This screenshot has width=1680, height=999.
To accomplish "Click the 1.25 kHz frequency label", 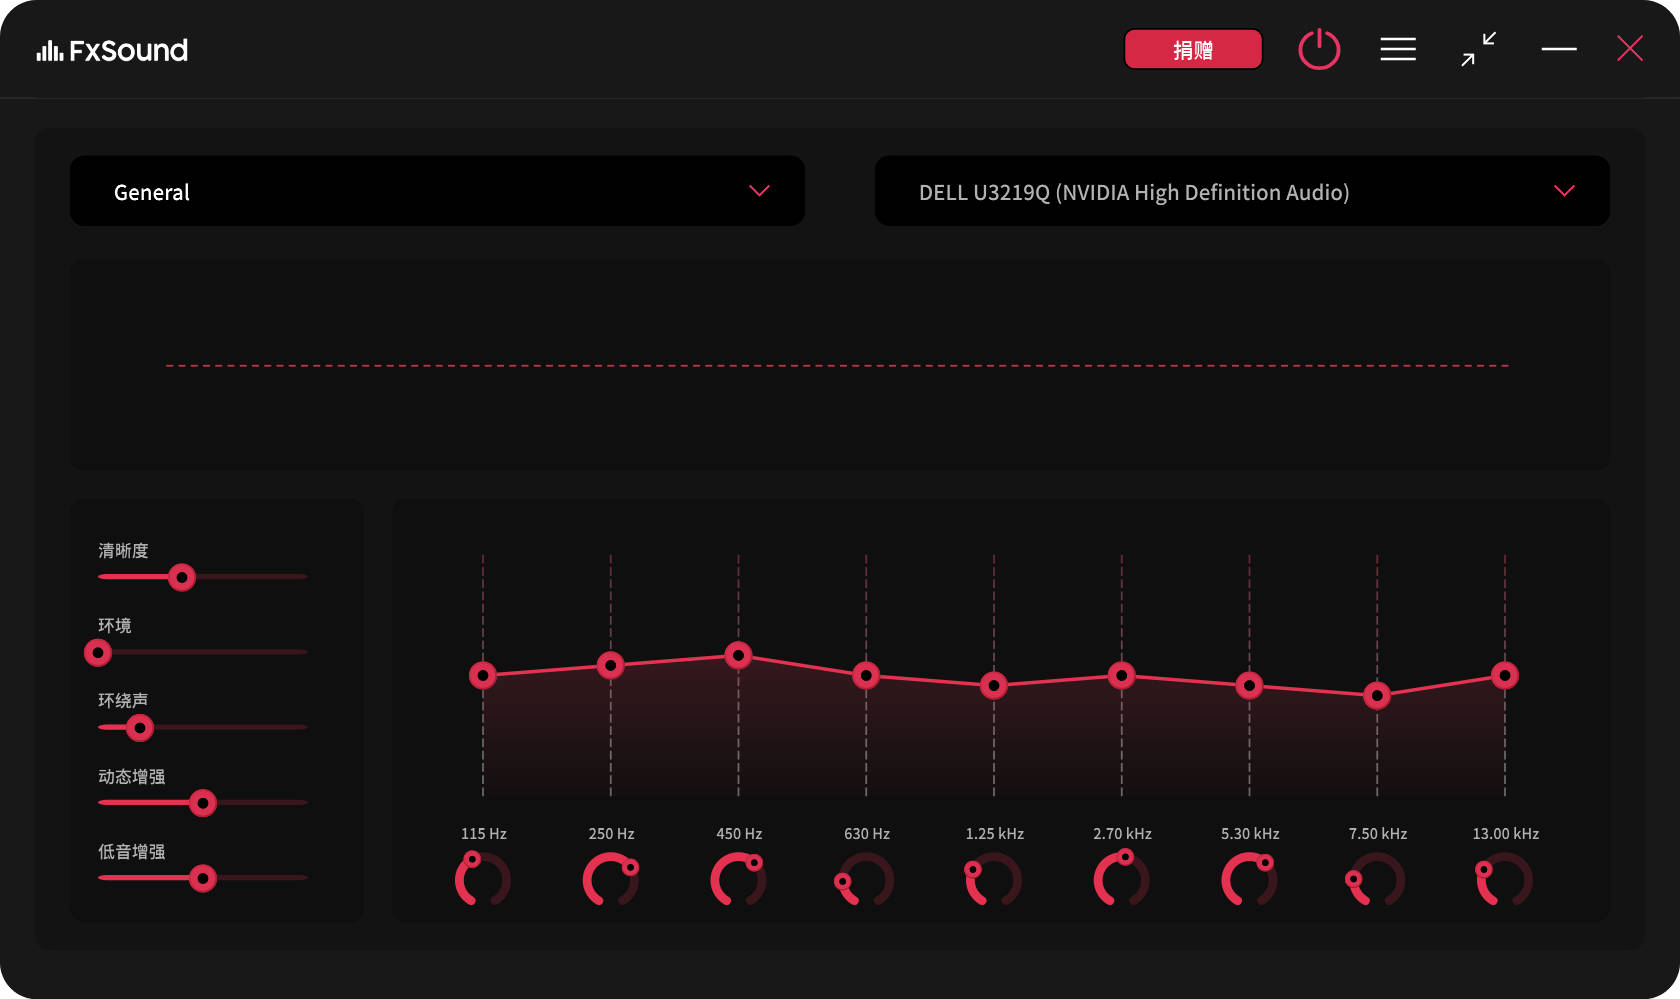I will pos(995,834).
